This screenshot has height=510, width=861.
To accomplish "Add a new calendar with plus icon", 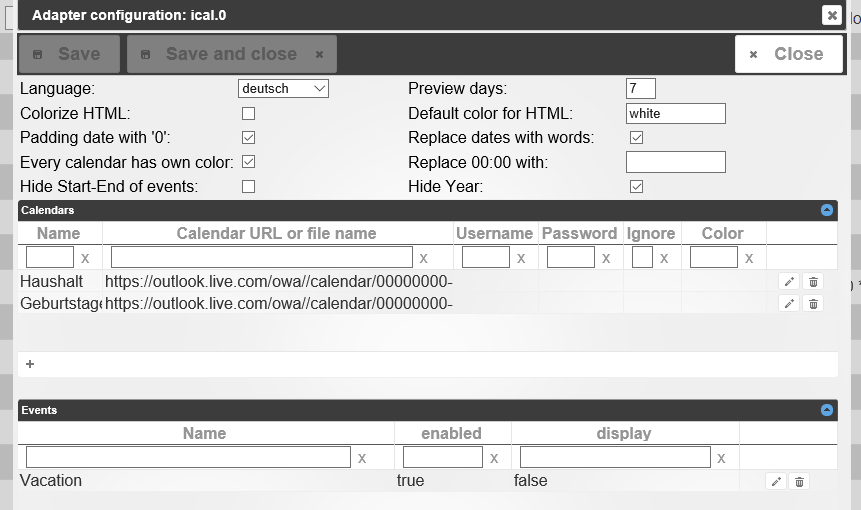I will point(29,365).
